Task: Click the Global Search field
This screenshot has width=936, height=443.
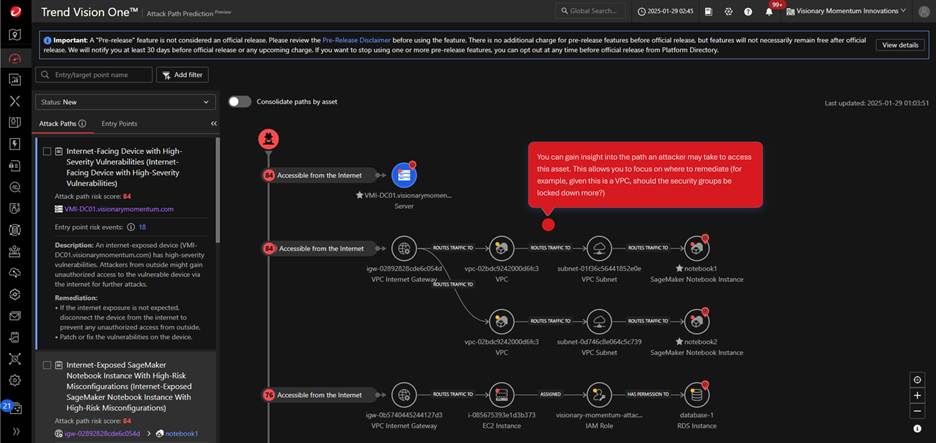Action: [x=590, y=11]
